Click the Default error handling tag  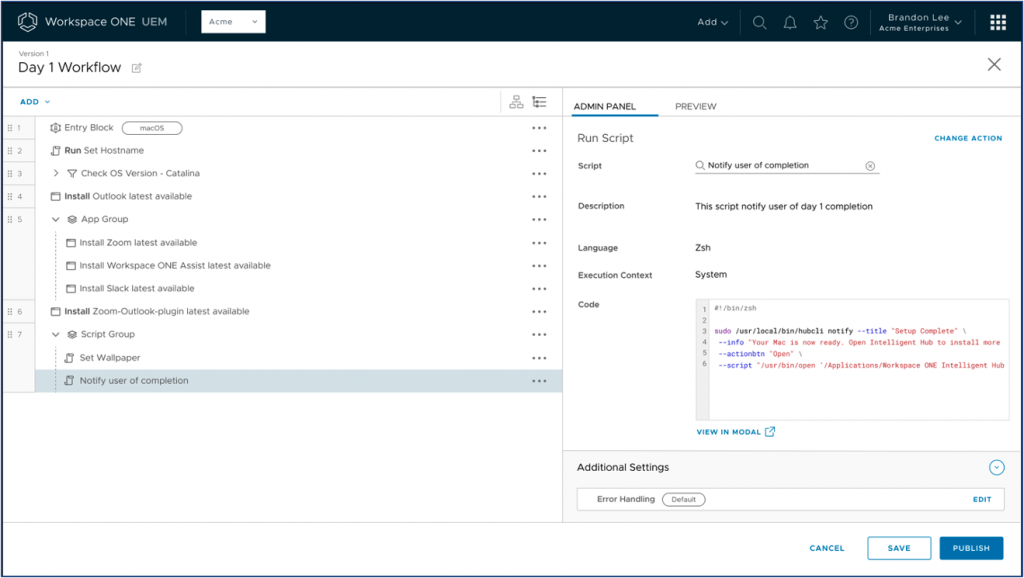[684, 500]
